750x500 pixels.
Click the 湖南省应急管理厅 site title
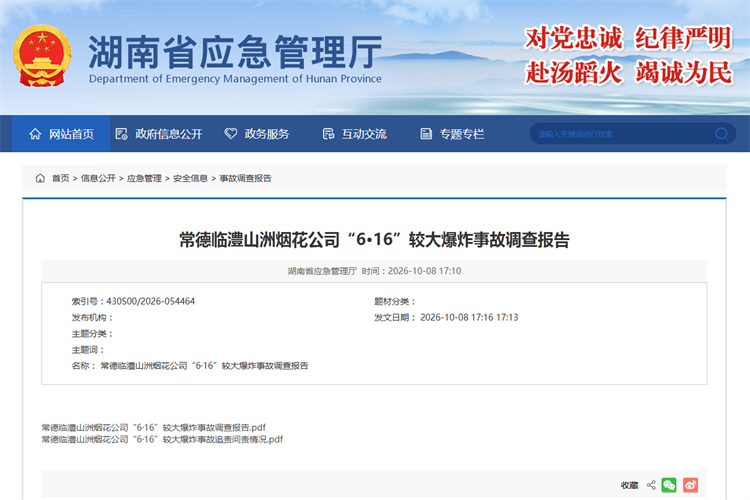pos(235,52)
